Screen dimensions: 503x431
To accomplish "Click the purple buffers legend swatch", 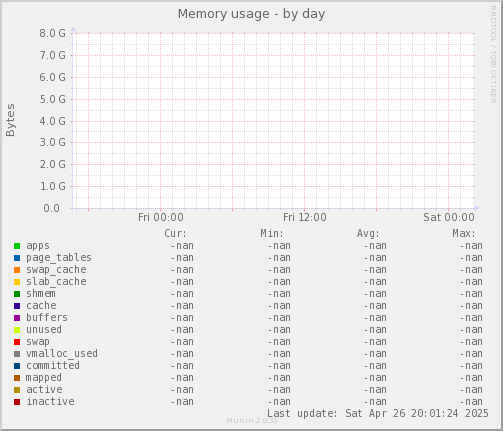I will pyautogui.click(x=17, y=318).
